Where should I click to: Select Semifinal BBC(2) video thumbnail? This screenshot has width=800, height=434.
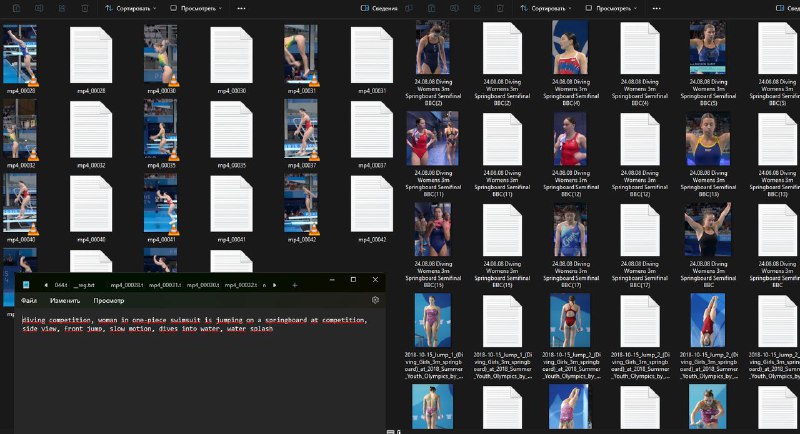tap(433, 47)
